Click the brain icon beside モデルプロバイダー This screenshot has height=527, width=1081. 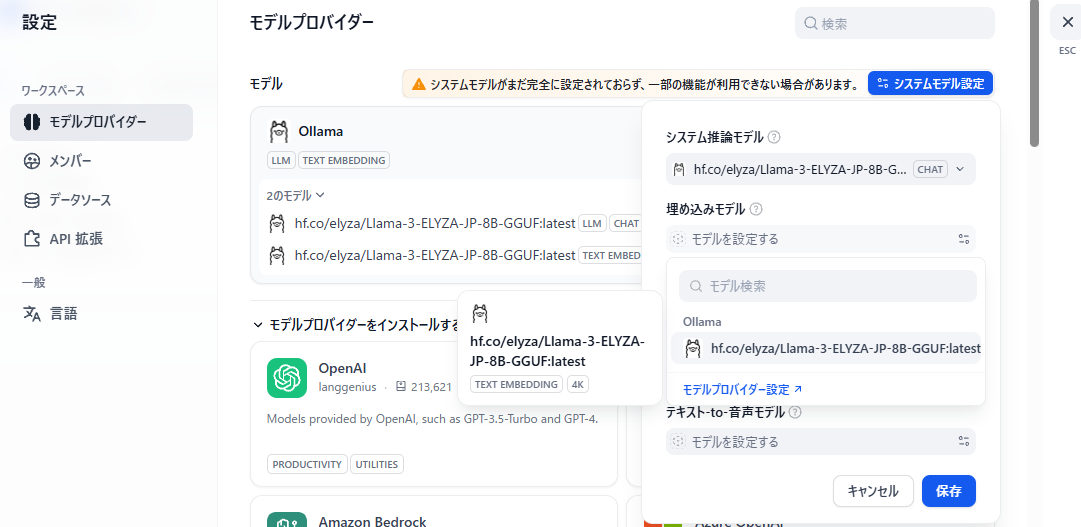[x=32, y=122]
